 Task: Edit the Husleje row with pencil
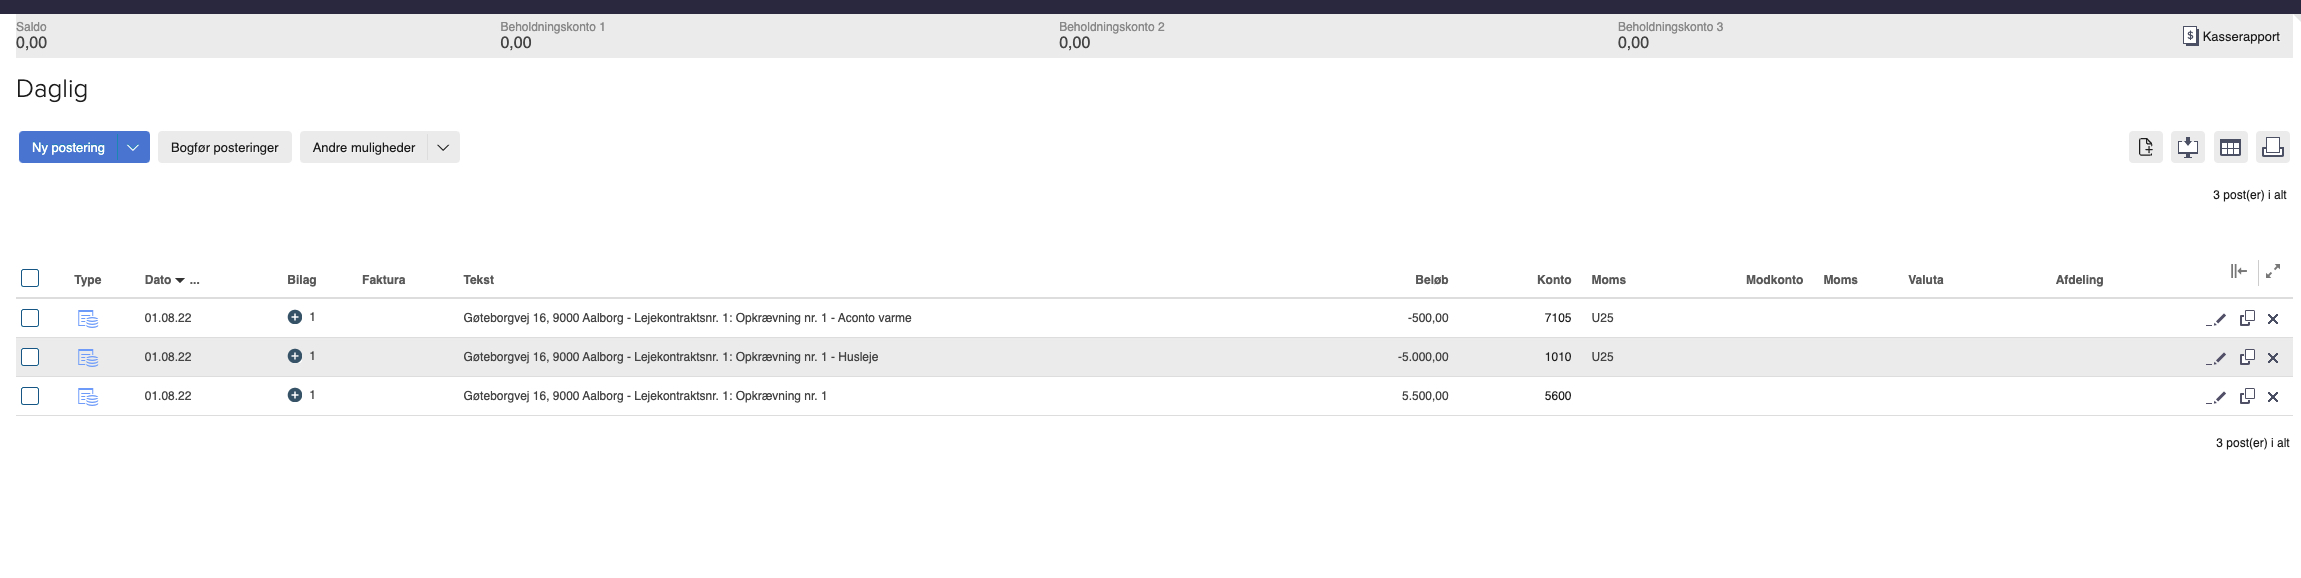[2216, 358]
